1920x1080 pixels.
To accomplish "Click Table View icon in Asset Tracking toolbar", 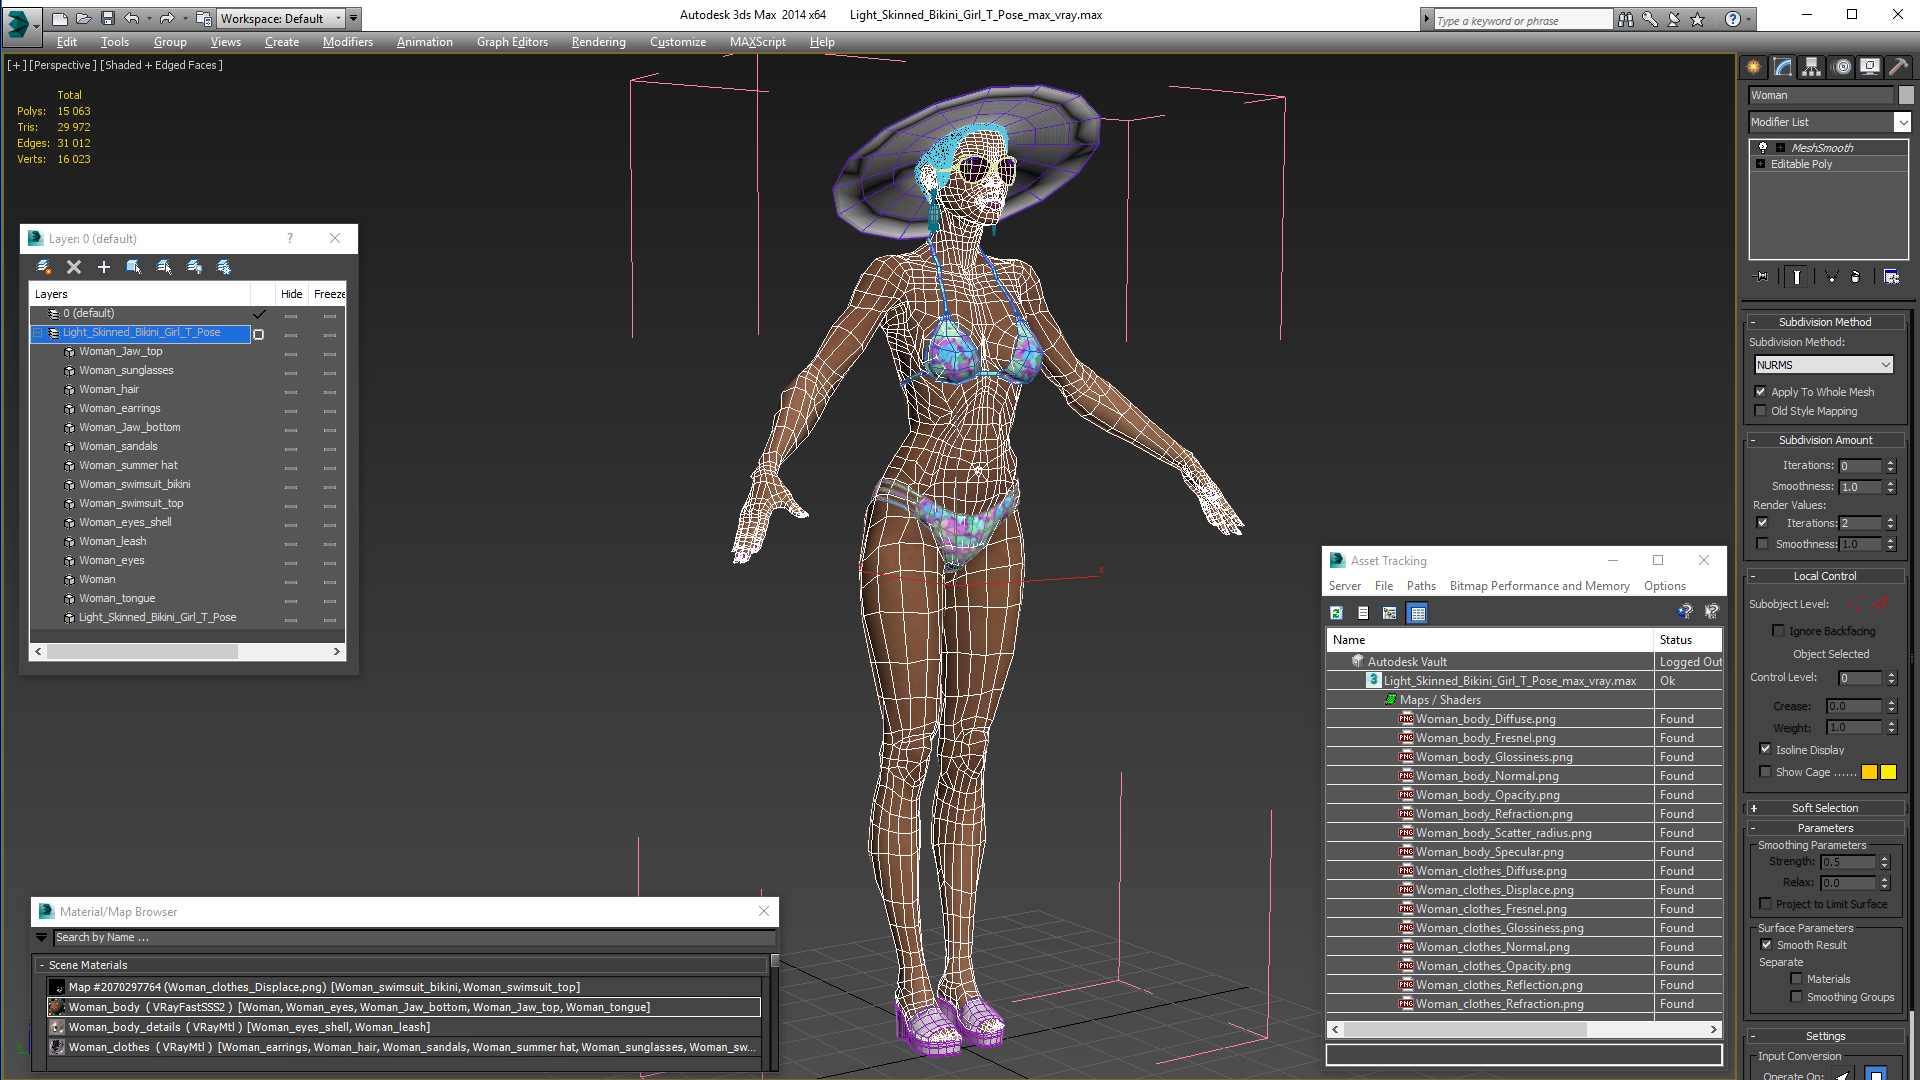I will (x=1418, y=613).
